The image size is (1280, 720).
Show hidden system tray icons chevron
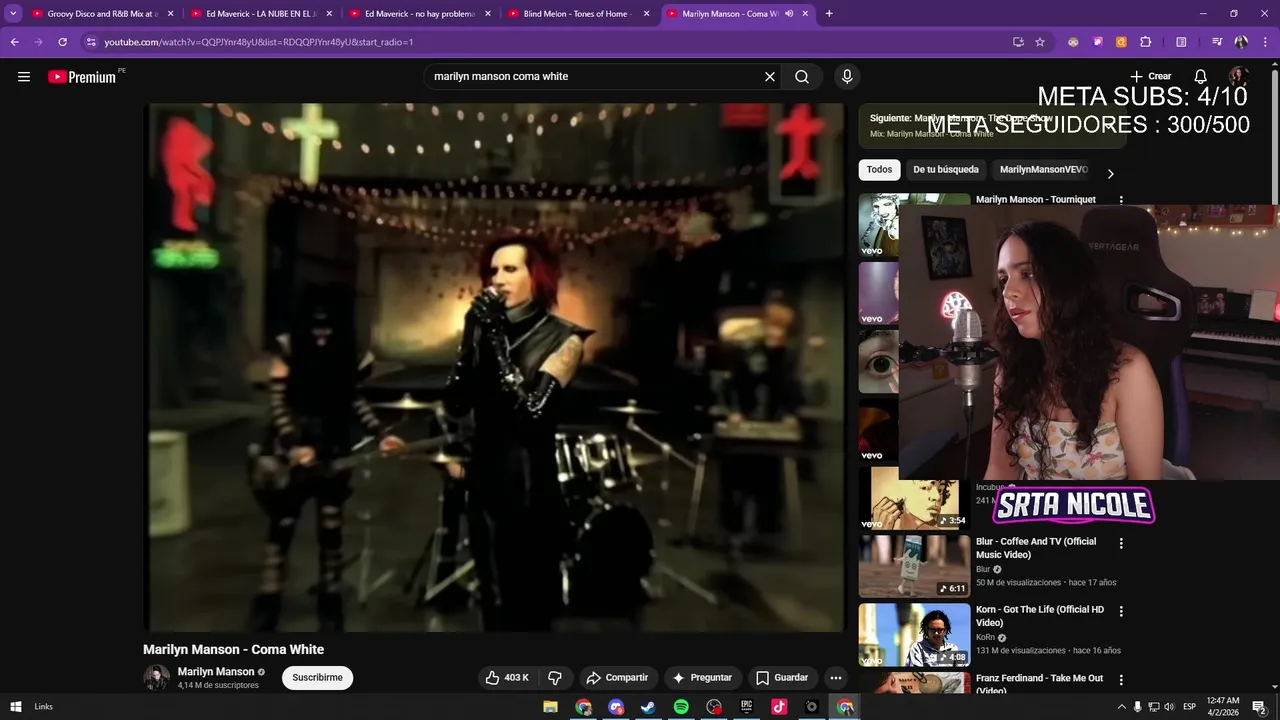(x=1121, y=707)
